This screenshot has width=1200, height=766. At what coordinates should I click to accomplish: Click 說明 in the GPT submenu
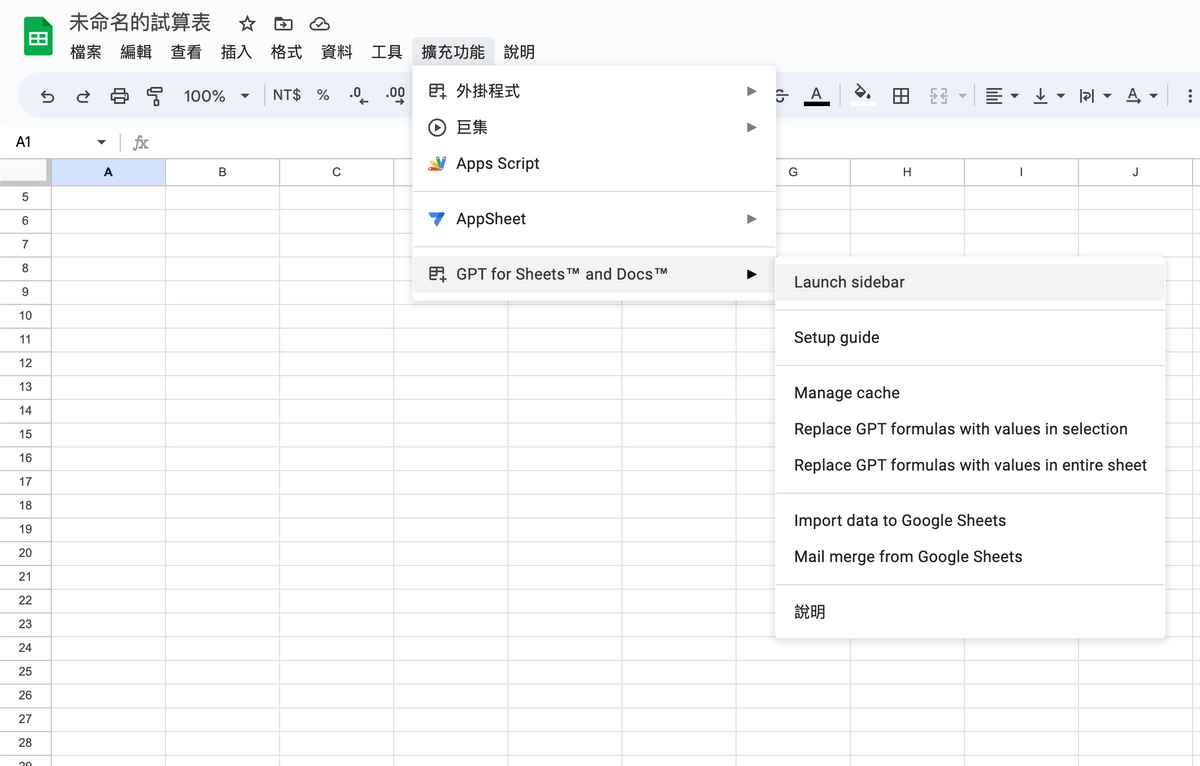tap(970, 612)
